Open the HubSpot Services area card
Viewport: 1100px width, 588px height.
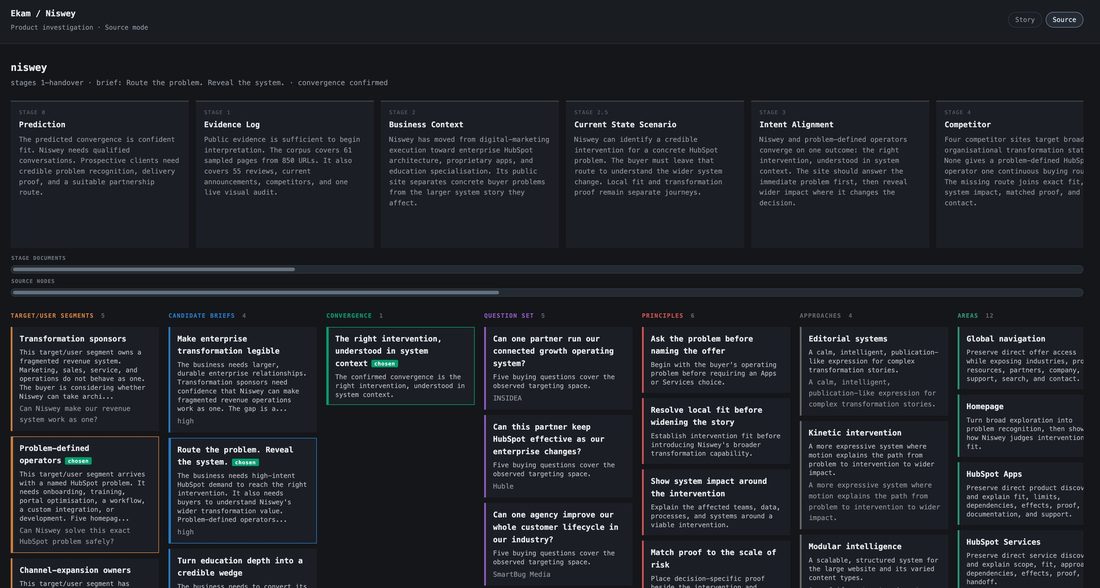(1021, 559)
